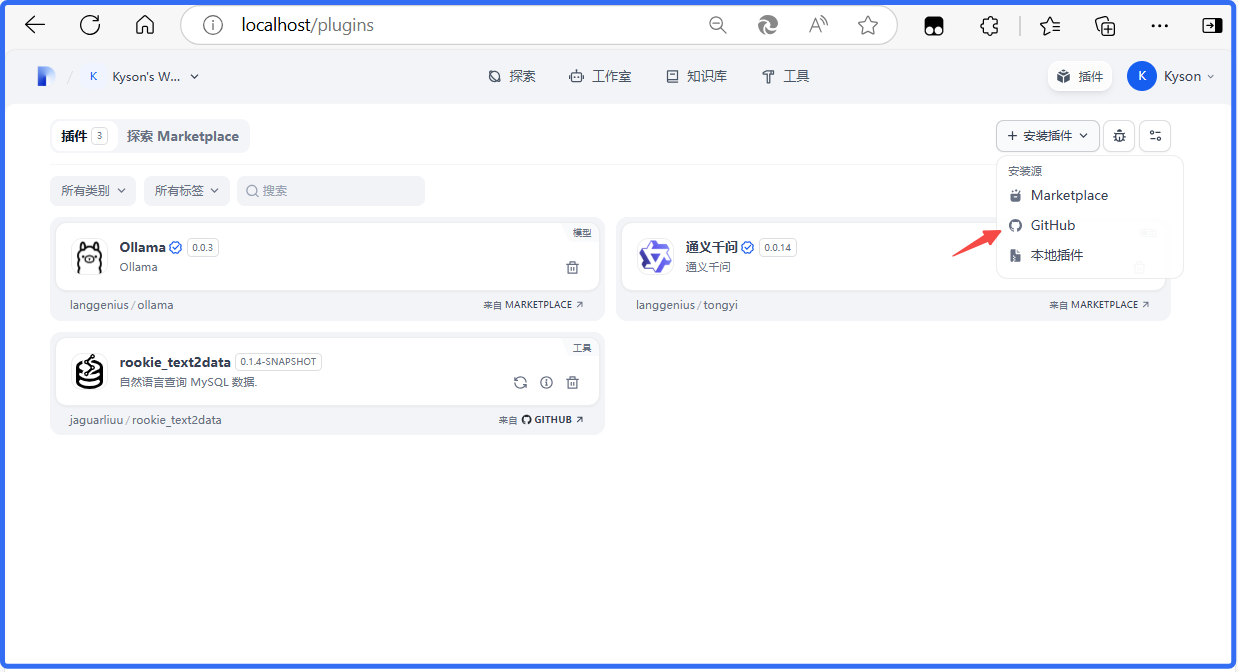
Task: Choose 本地插件 as the install source
Action: [x=1089, y=256]
